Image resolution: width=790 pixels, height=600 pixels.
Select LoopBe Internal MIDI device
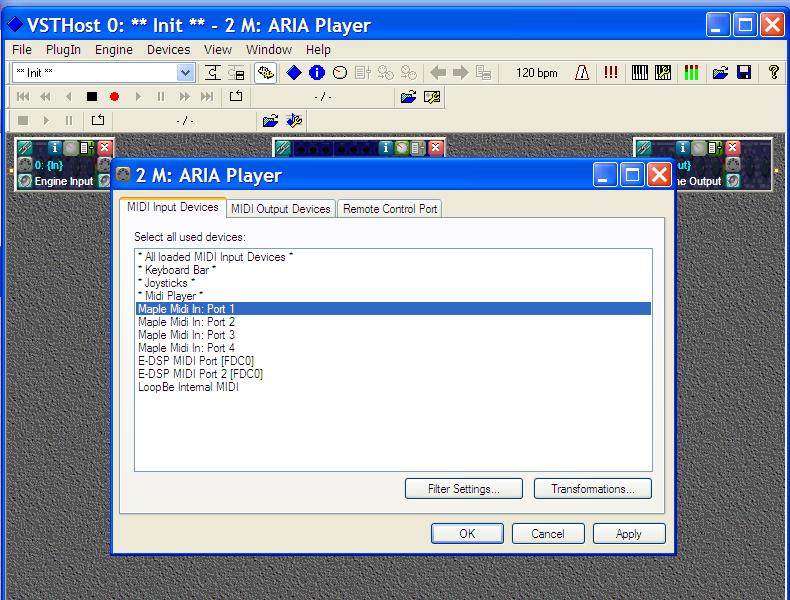pos(393,387)
